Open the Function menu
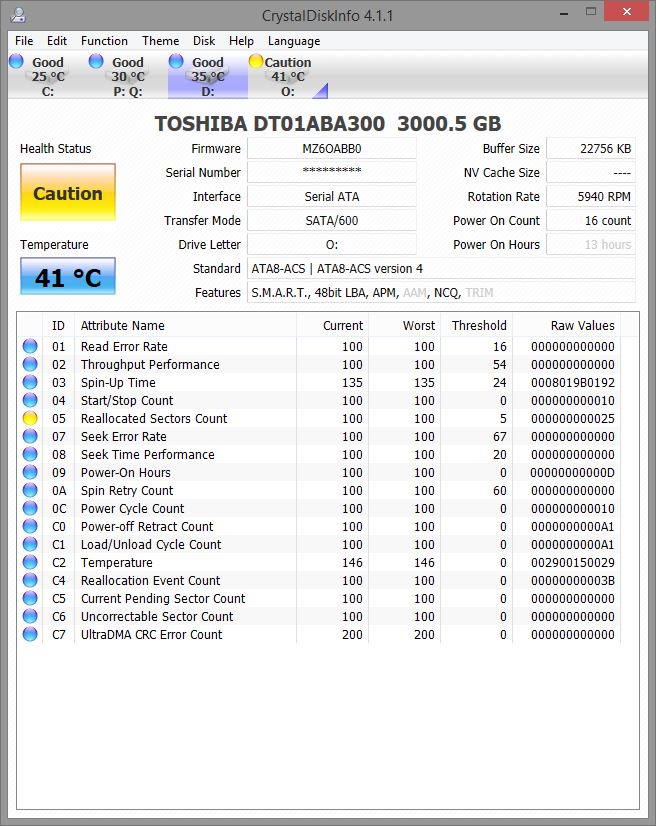656x826 pixels. [104, 41]
